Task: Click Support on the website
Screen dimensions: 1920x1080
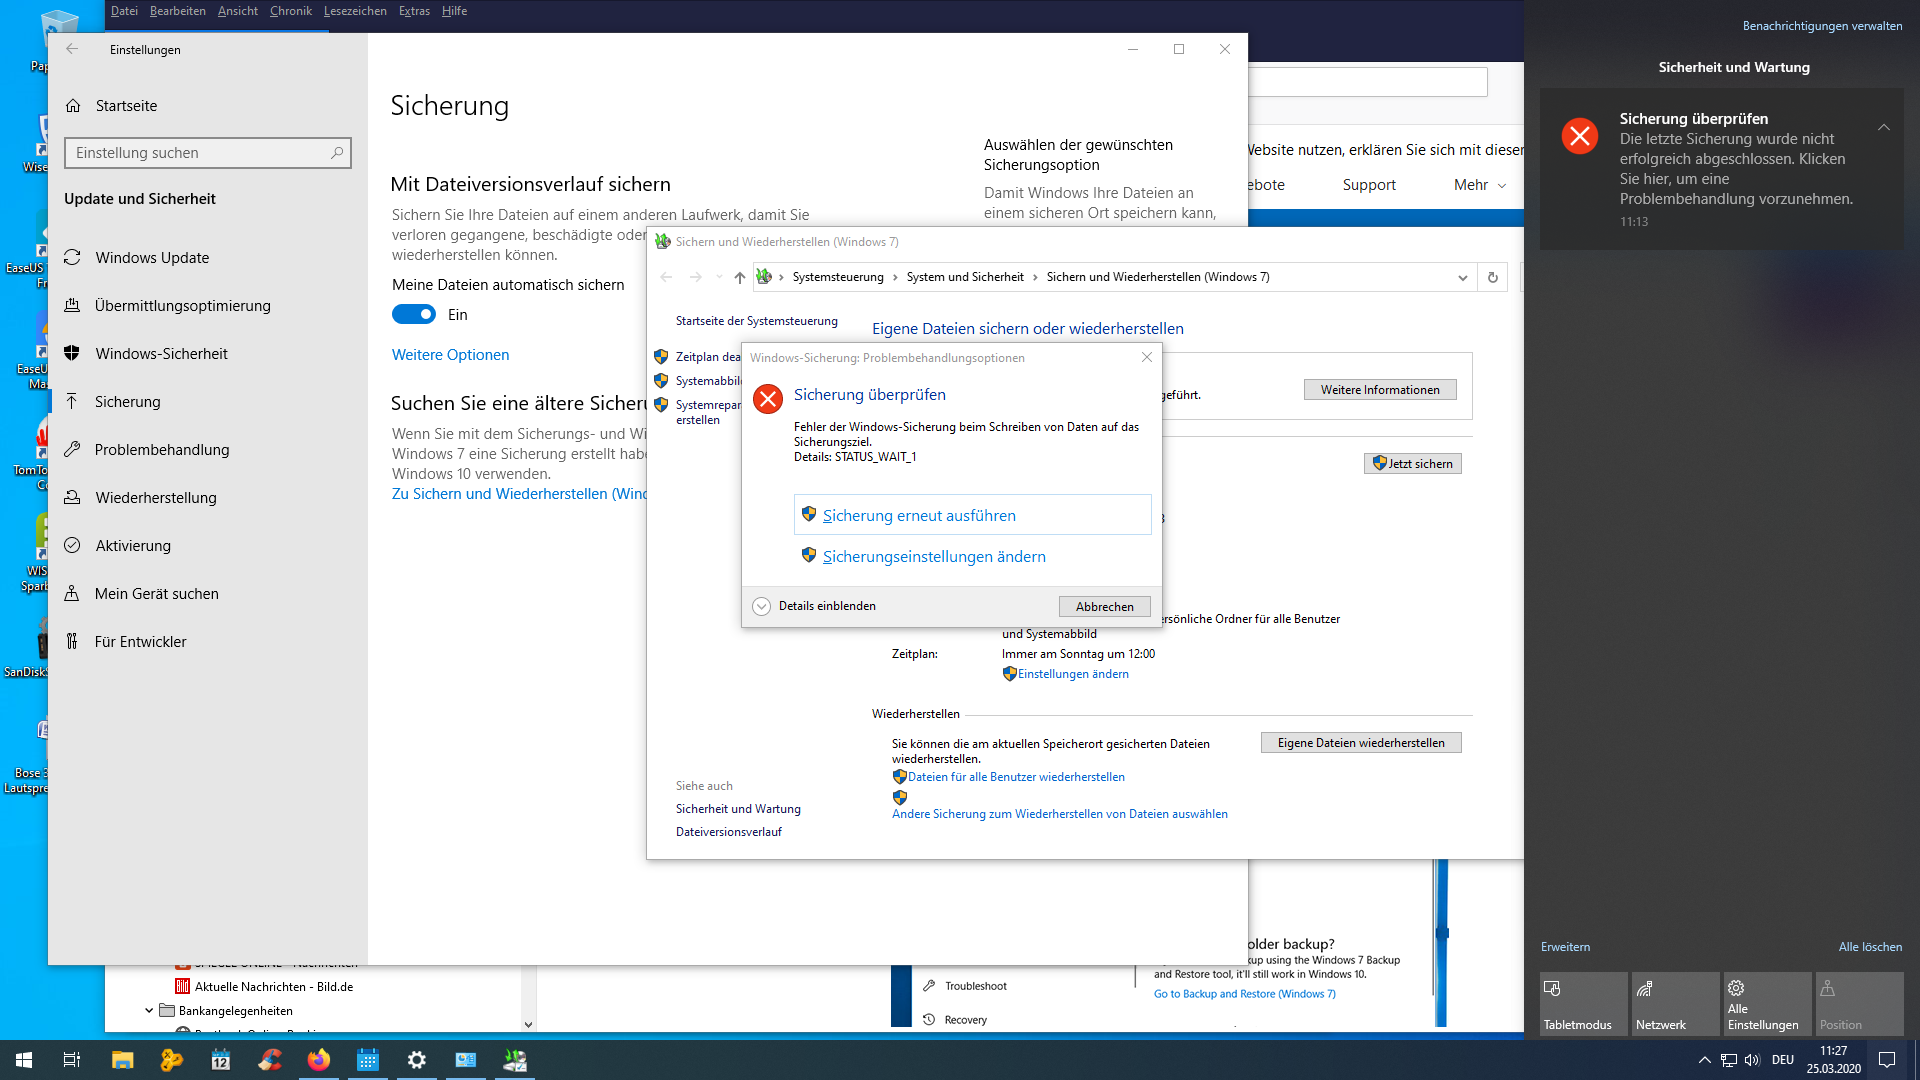Action: pyautogui.click(x=1369, y=185)
